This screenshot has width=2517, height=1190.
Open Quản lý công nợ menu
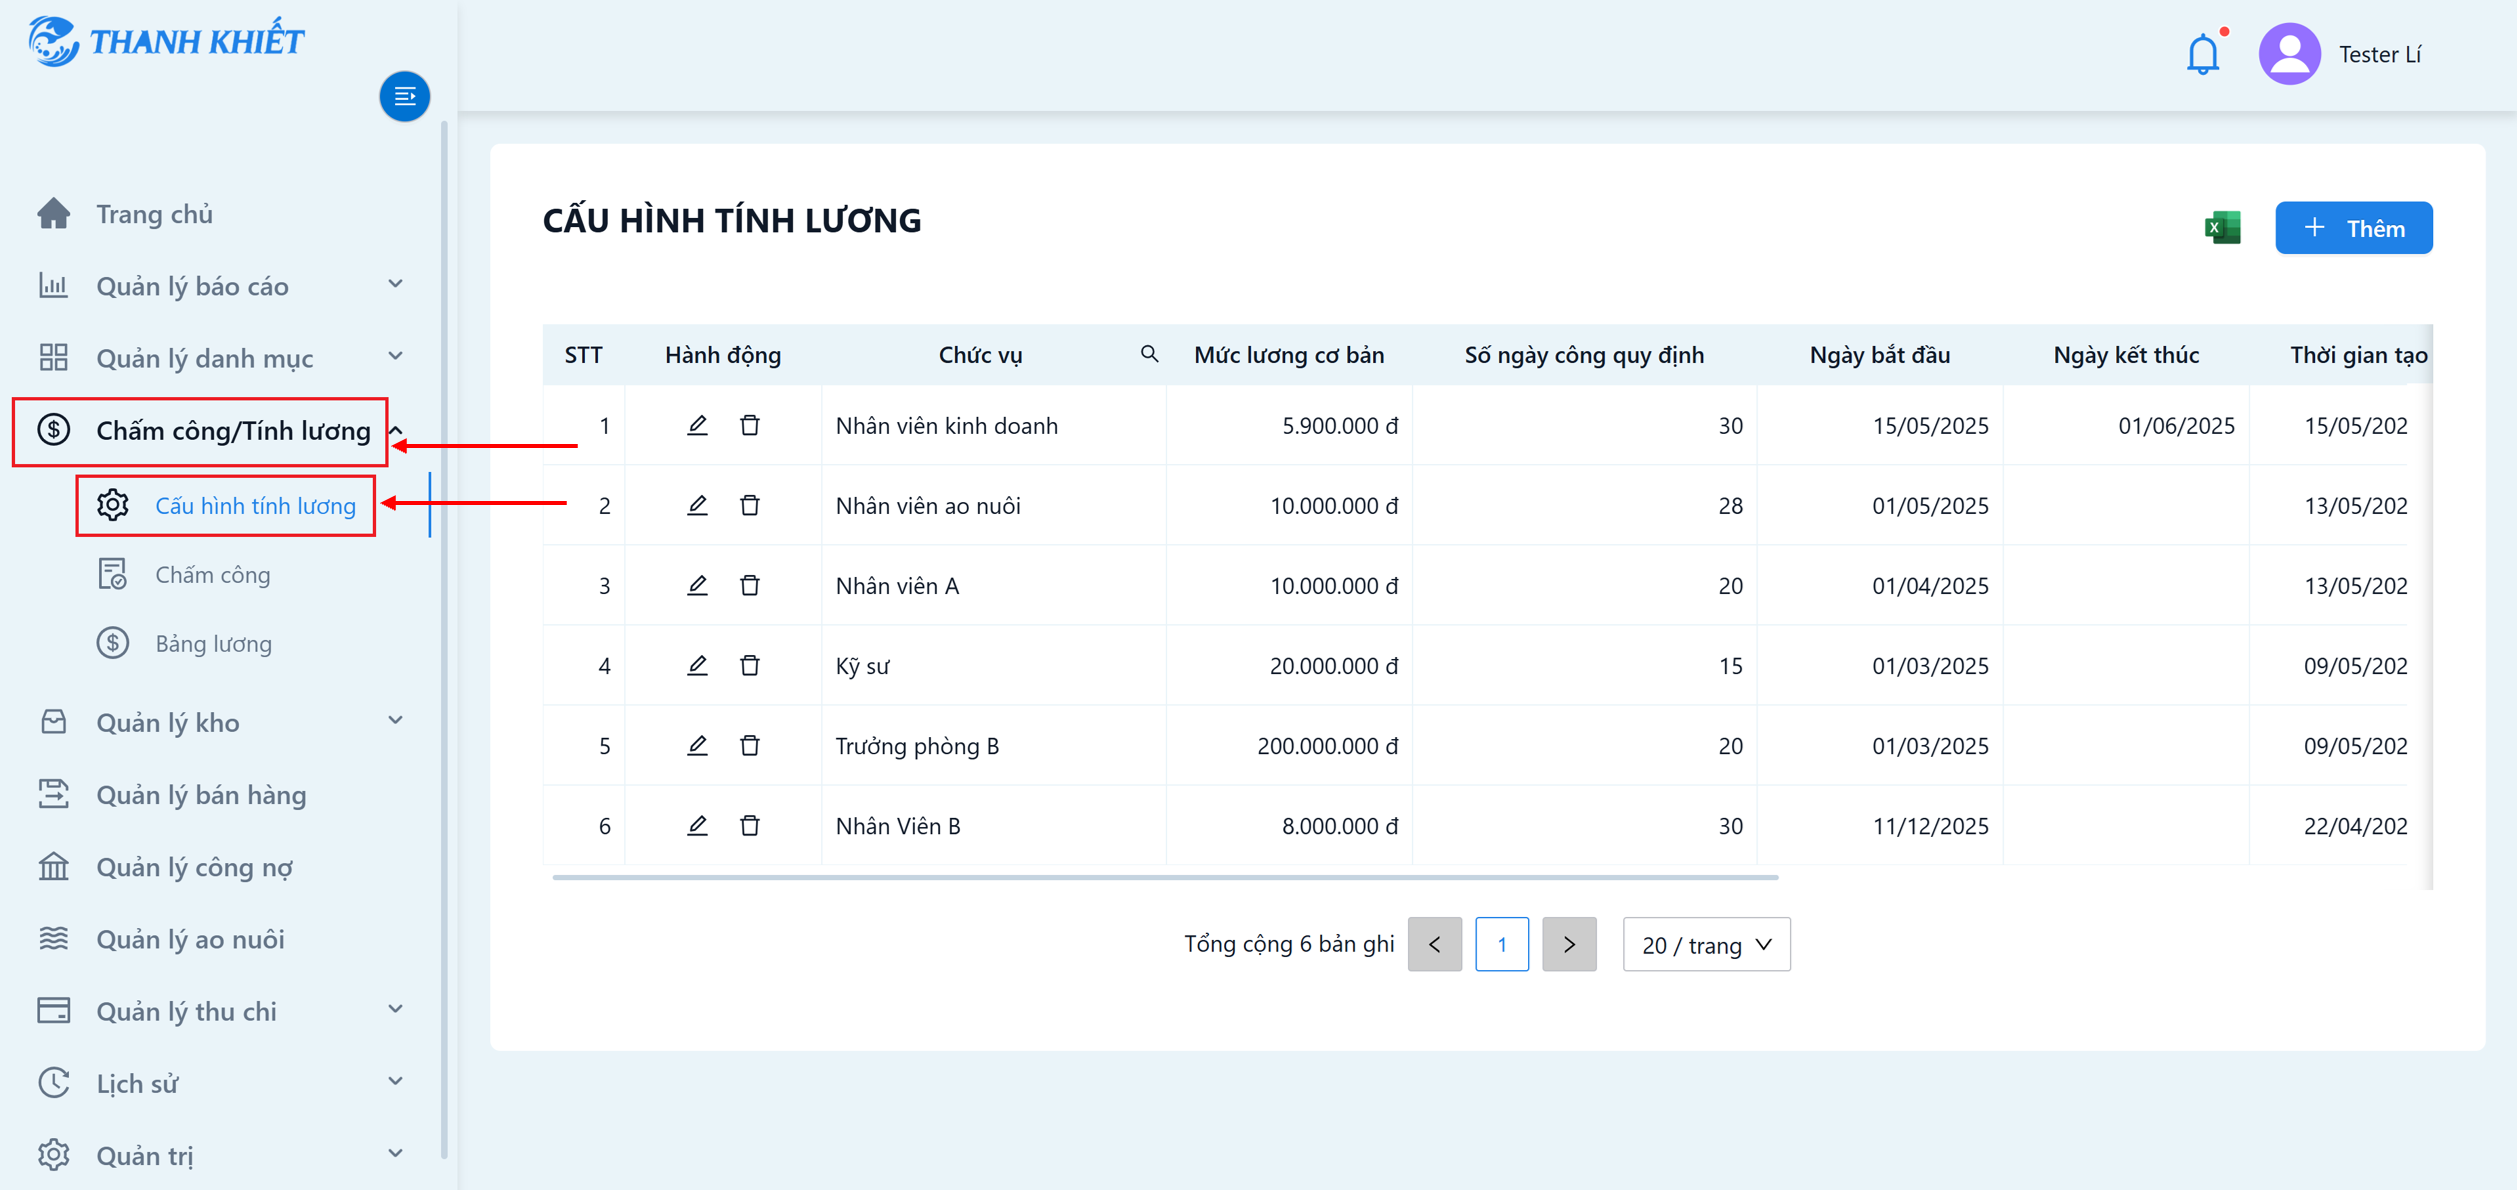tap(195, 866)
